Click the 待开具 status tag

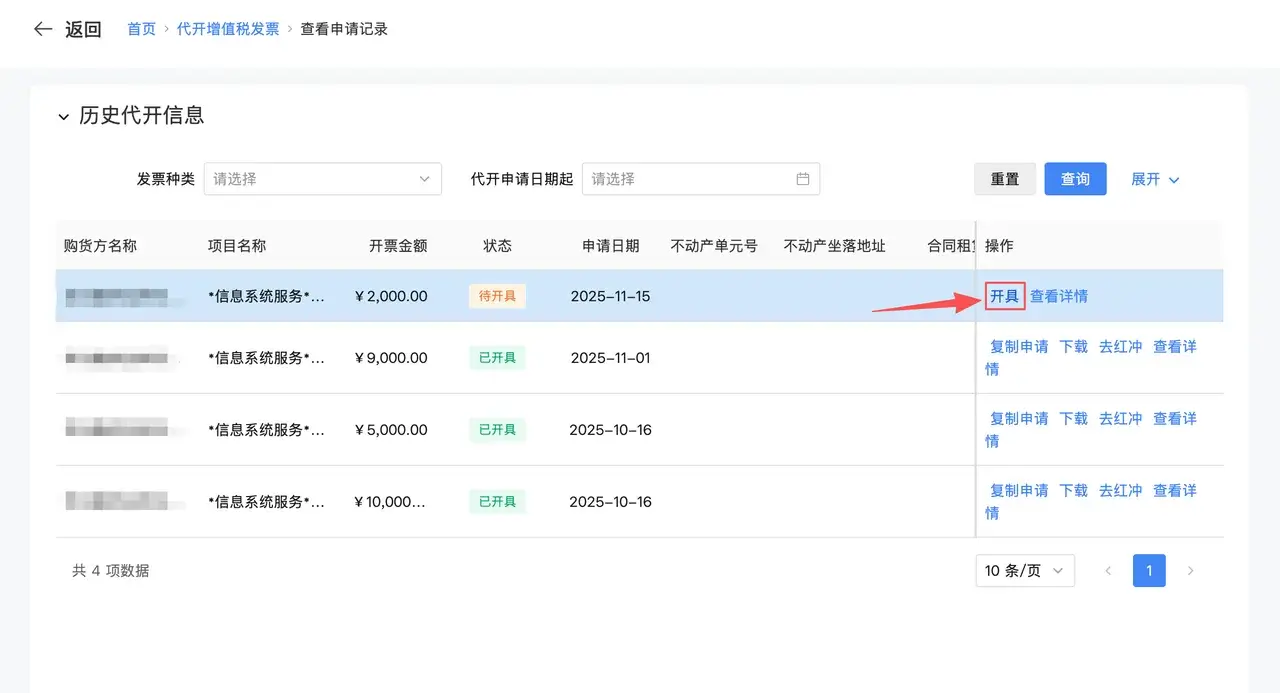(x=497, y=296)
